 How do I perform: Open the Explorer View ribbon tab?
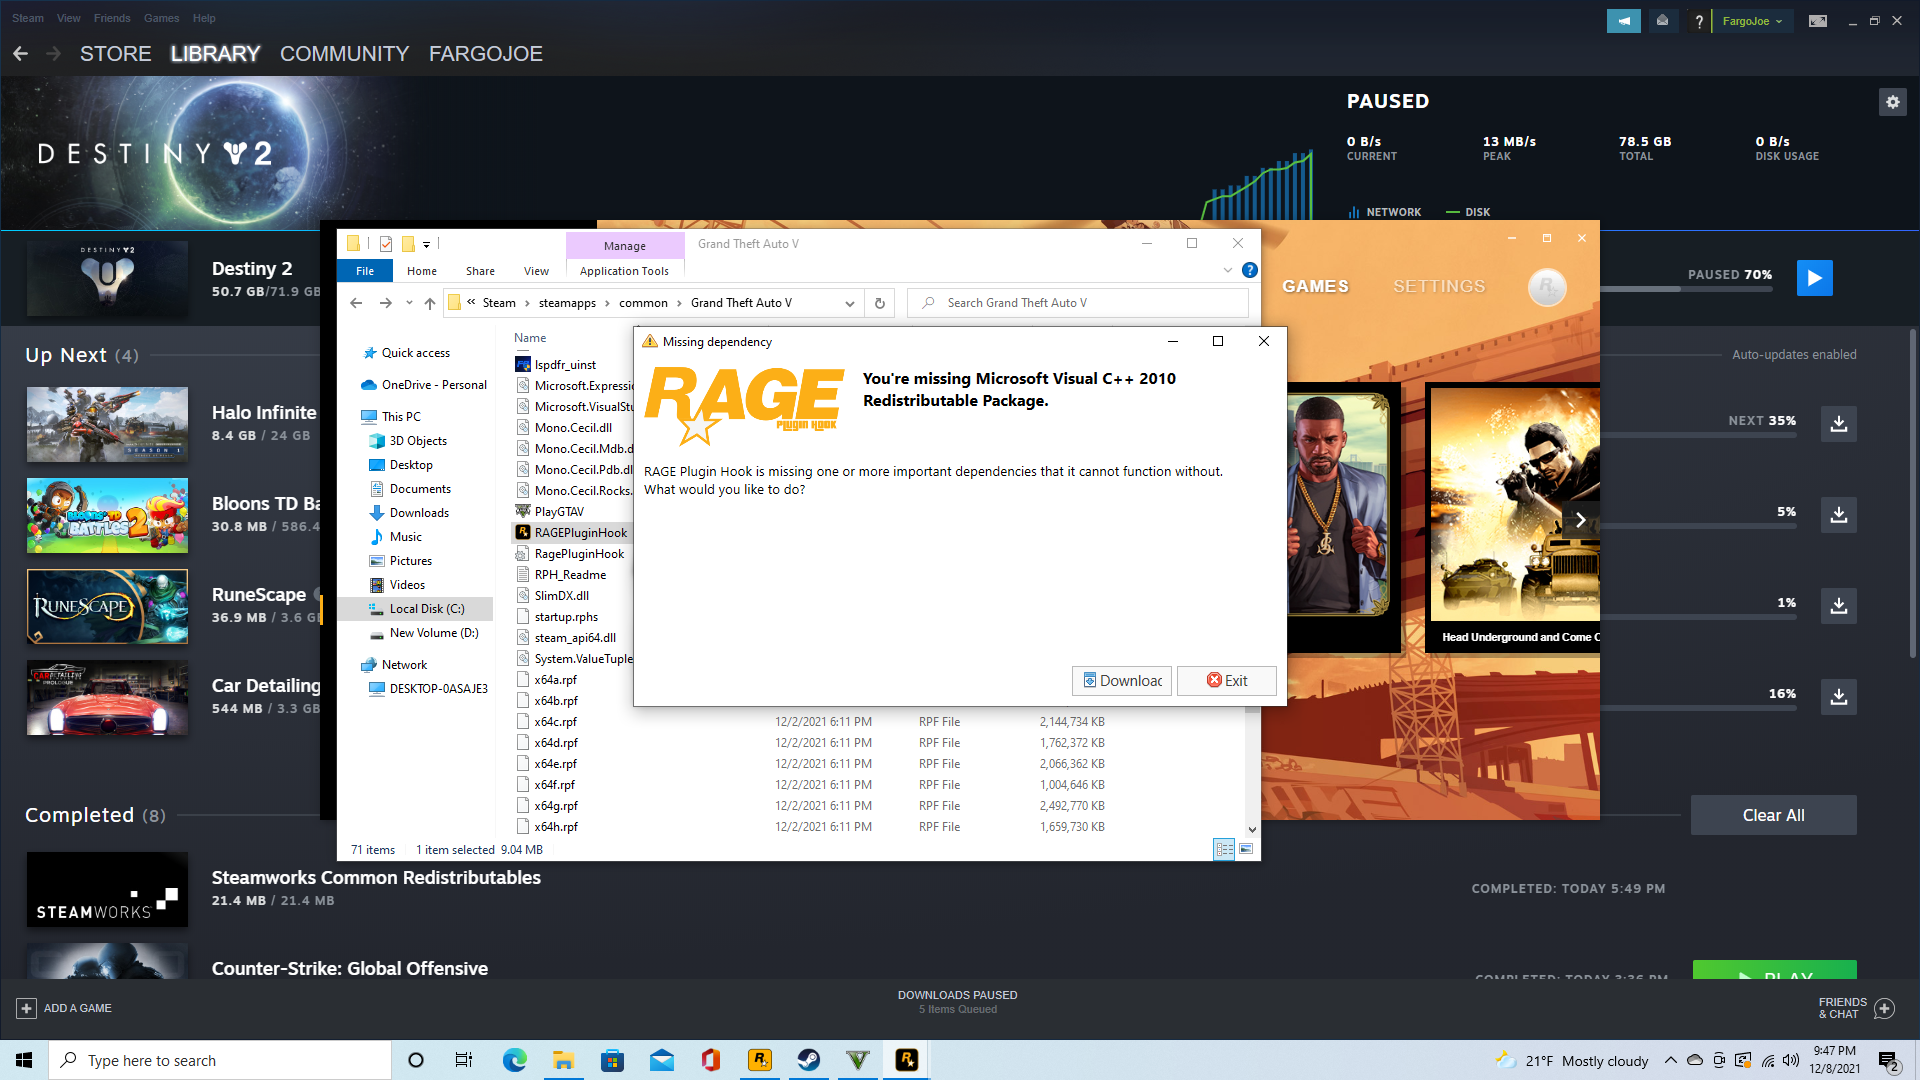[x=536, y=271]
